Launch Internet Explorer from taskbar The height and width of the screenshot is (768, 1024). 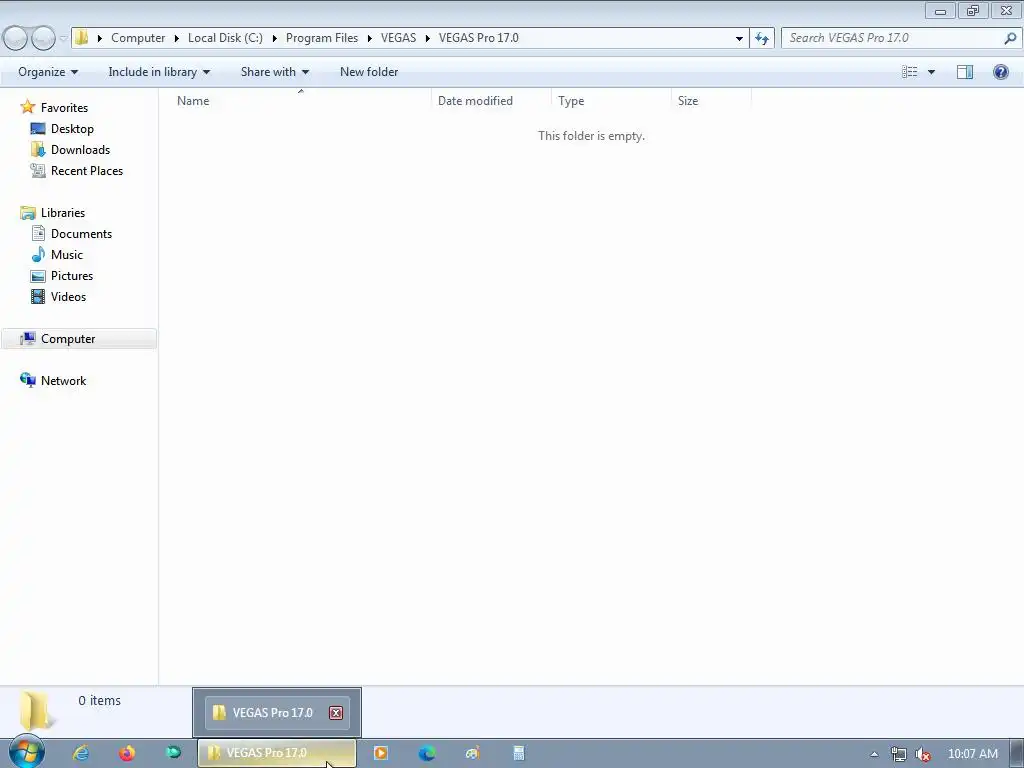click(81, 753)
